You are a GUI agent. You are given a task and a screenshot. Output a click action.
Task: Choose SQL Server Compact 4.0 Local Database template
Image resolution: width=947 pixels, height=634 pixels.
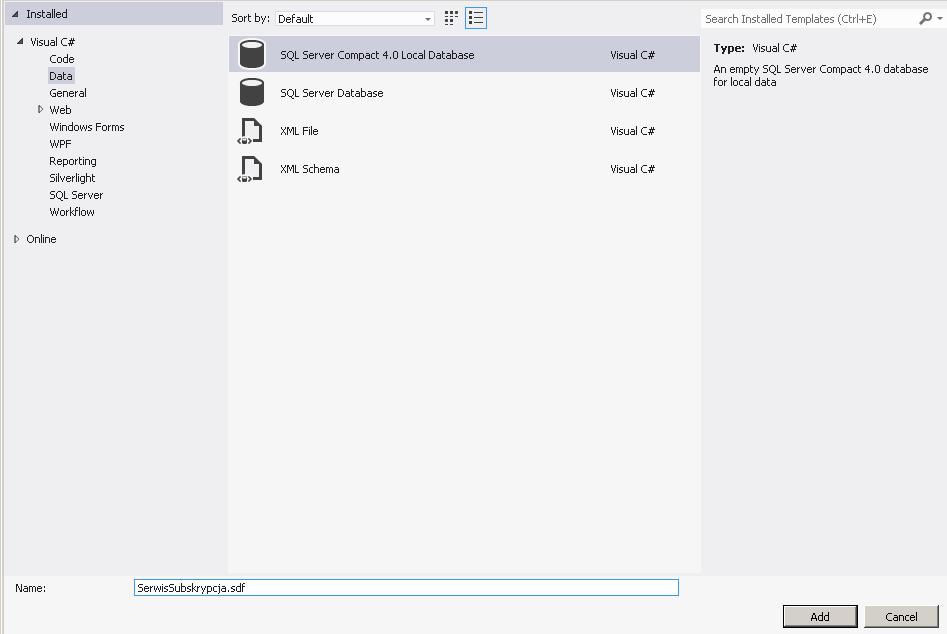click(464, 54)
